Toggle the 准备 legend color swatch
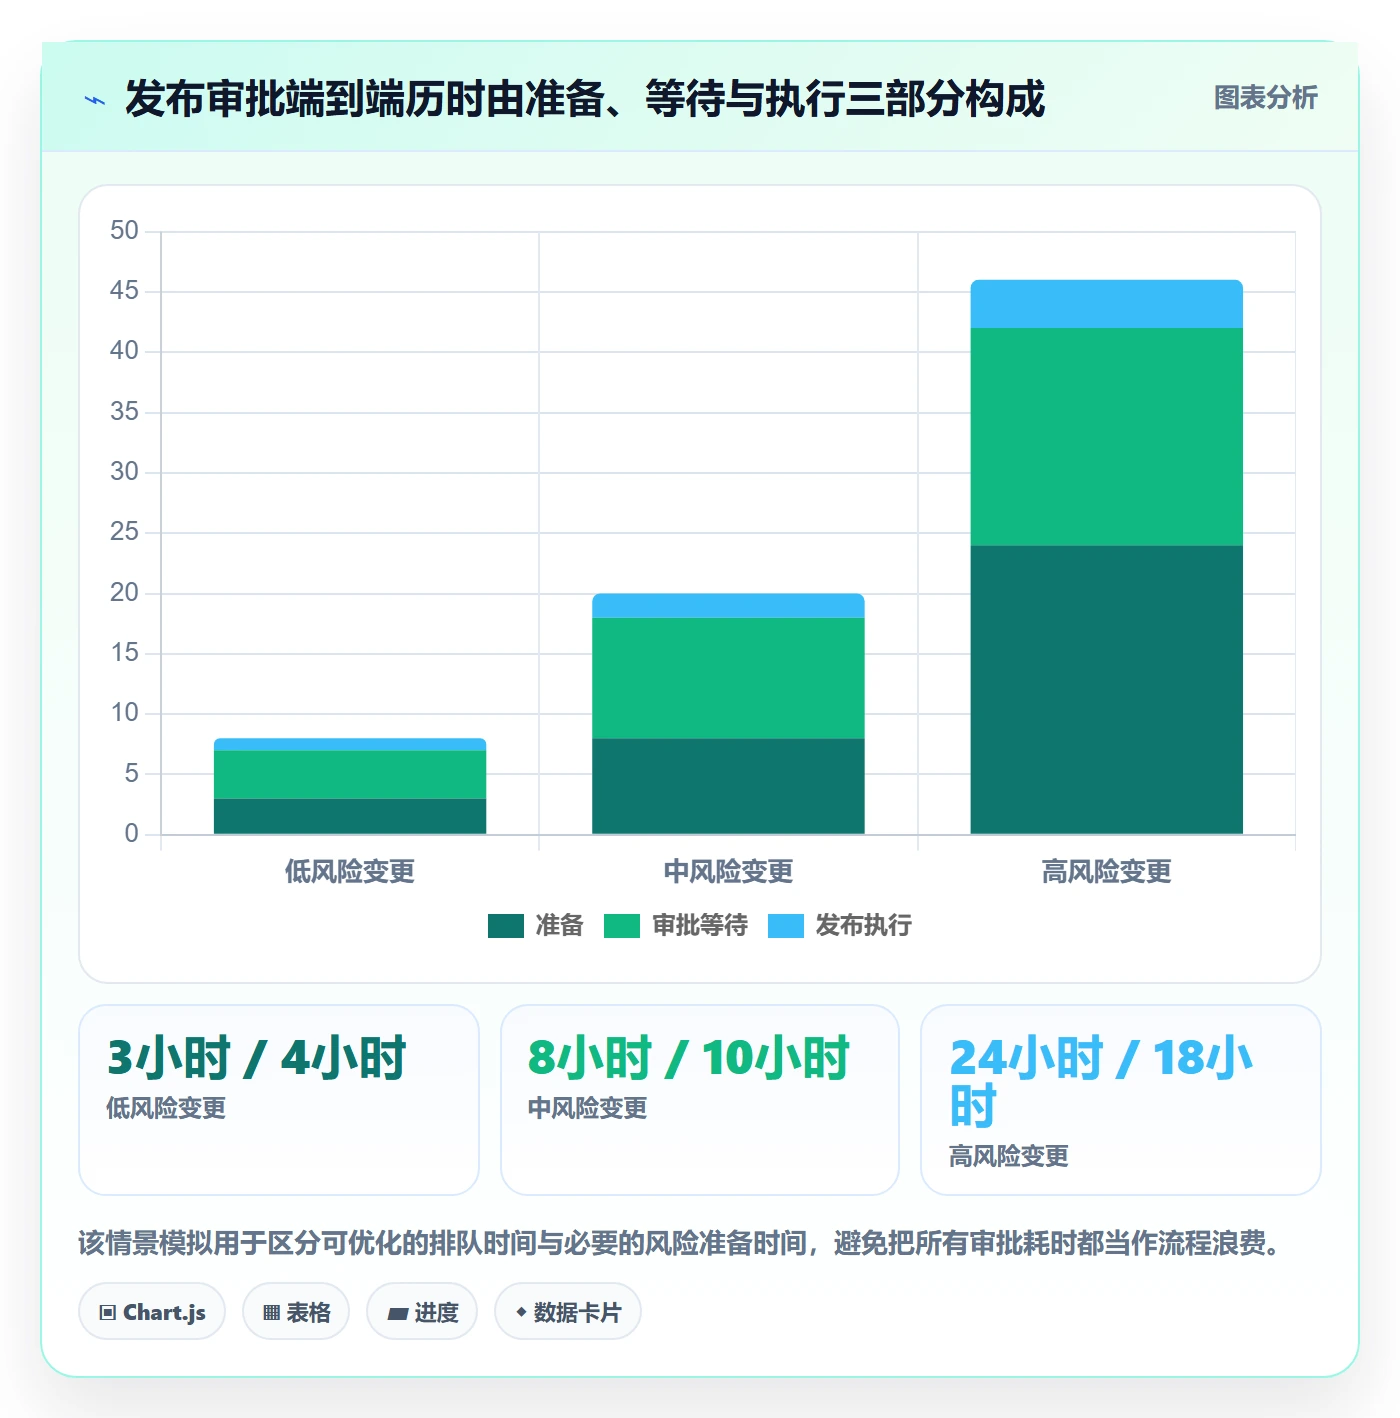The height and width of the screenshot is (1418, 1400). pyautogui.click(x=506, y=926)
